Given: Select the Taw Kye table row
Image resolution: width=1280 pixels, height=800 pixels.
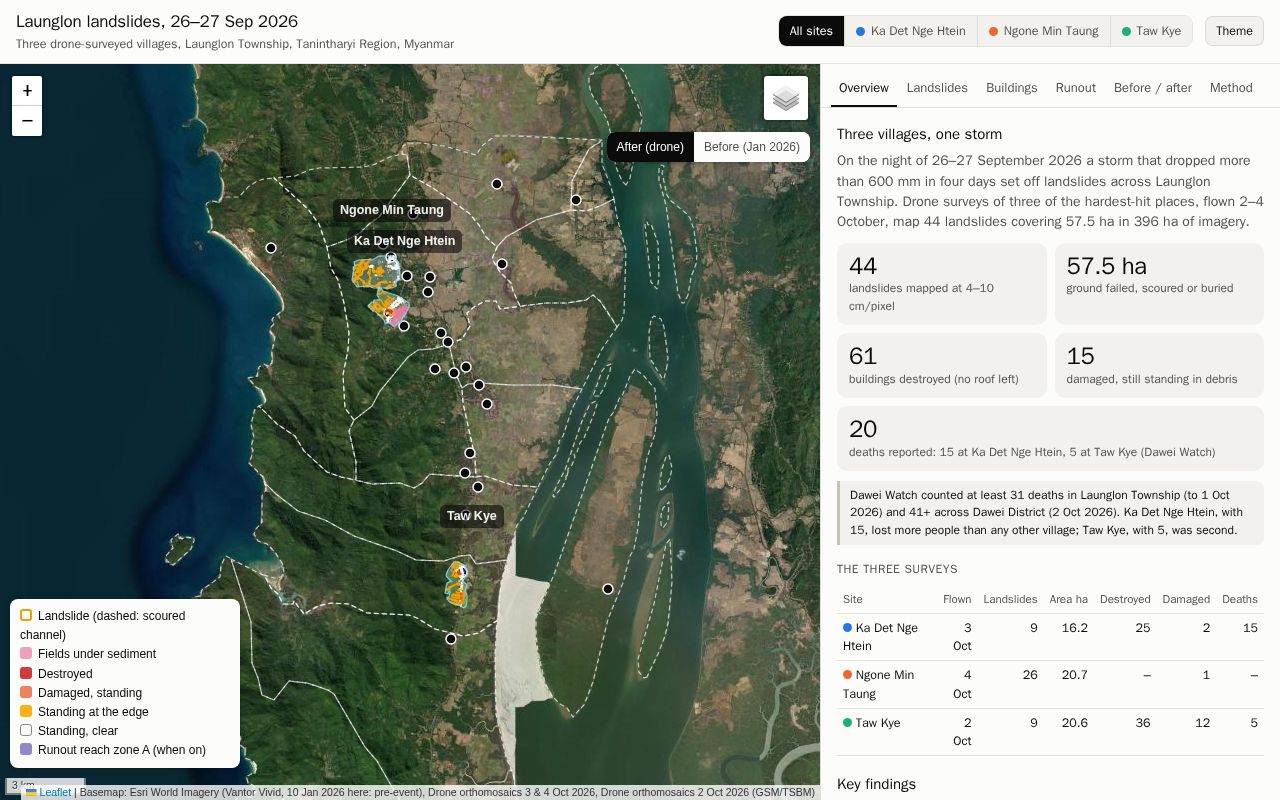Looking at the screenshot, I should point(1050,732).
